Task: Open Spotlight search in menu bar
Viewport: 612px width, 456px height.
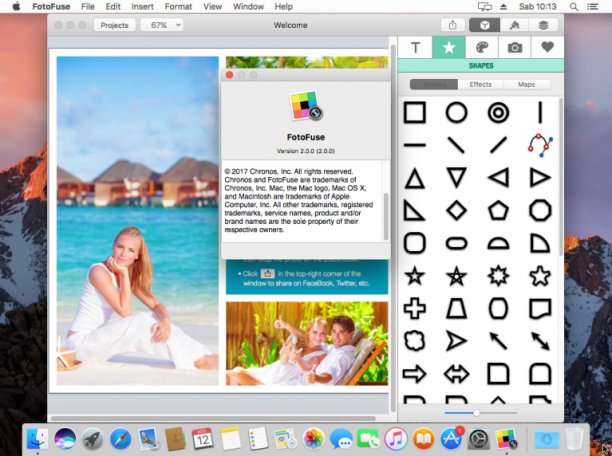Action: tap(573, 7)
